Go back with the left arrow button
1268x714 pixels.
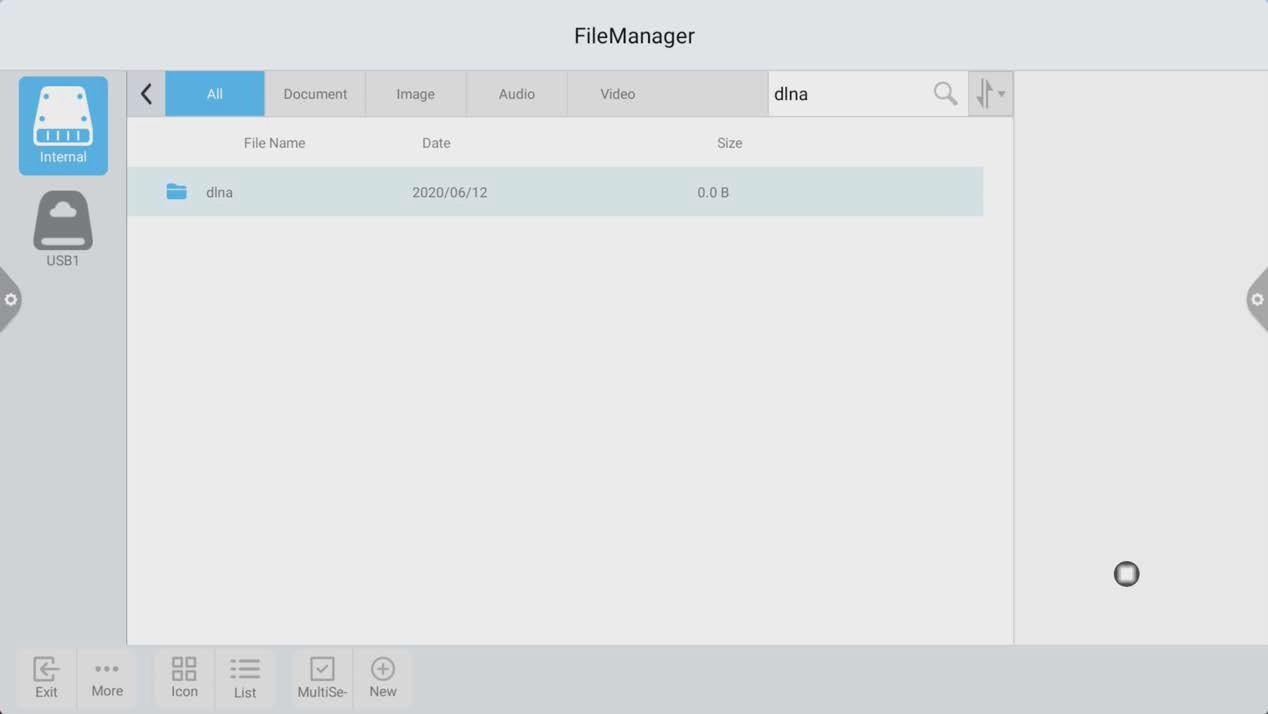(x=146, y=94)
